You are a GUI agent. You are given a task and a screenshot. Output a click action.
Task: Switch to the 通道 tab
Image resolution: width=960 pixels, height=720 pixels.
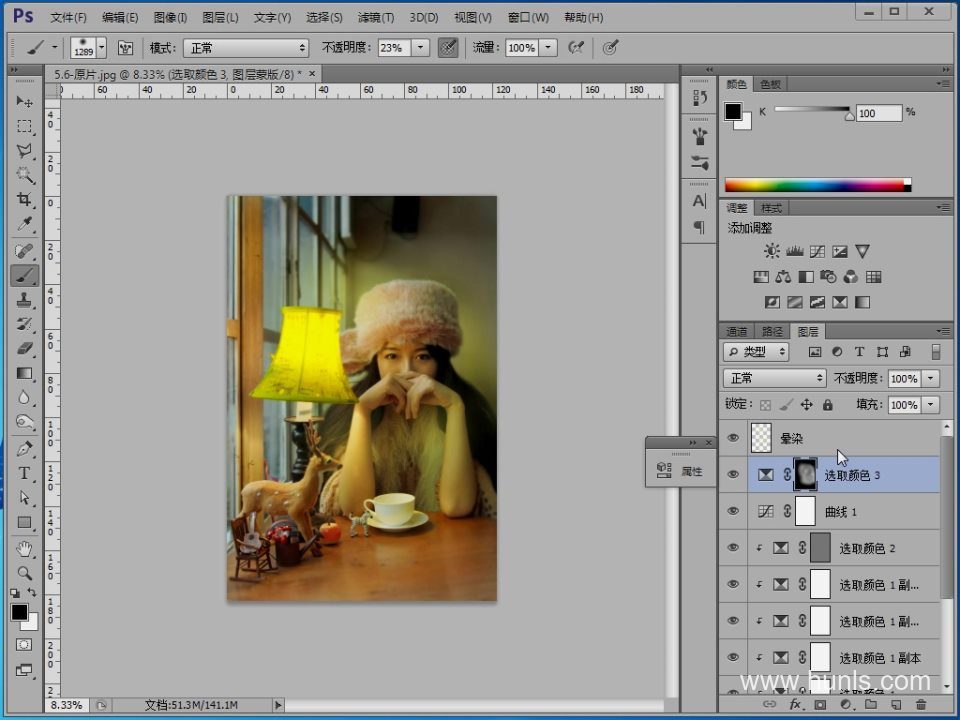[x=737, y=331]
